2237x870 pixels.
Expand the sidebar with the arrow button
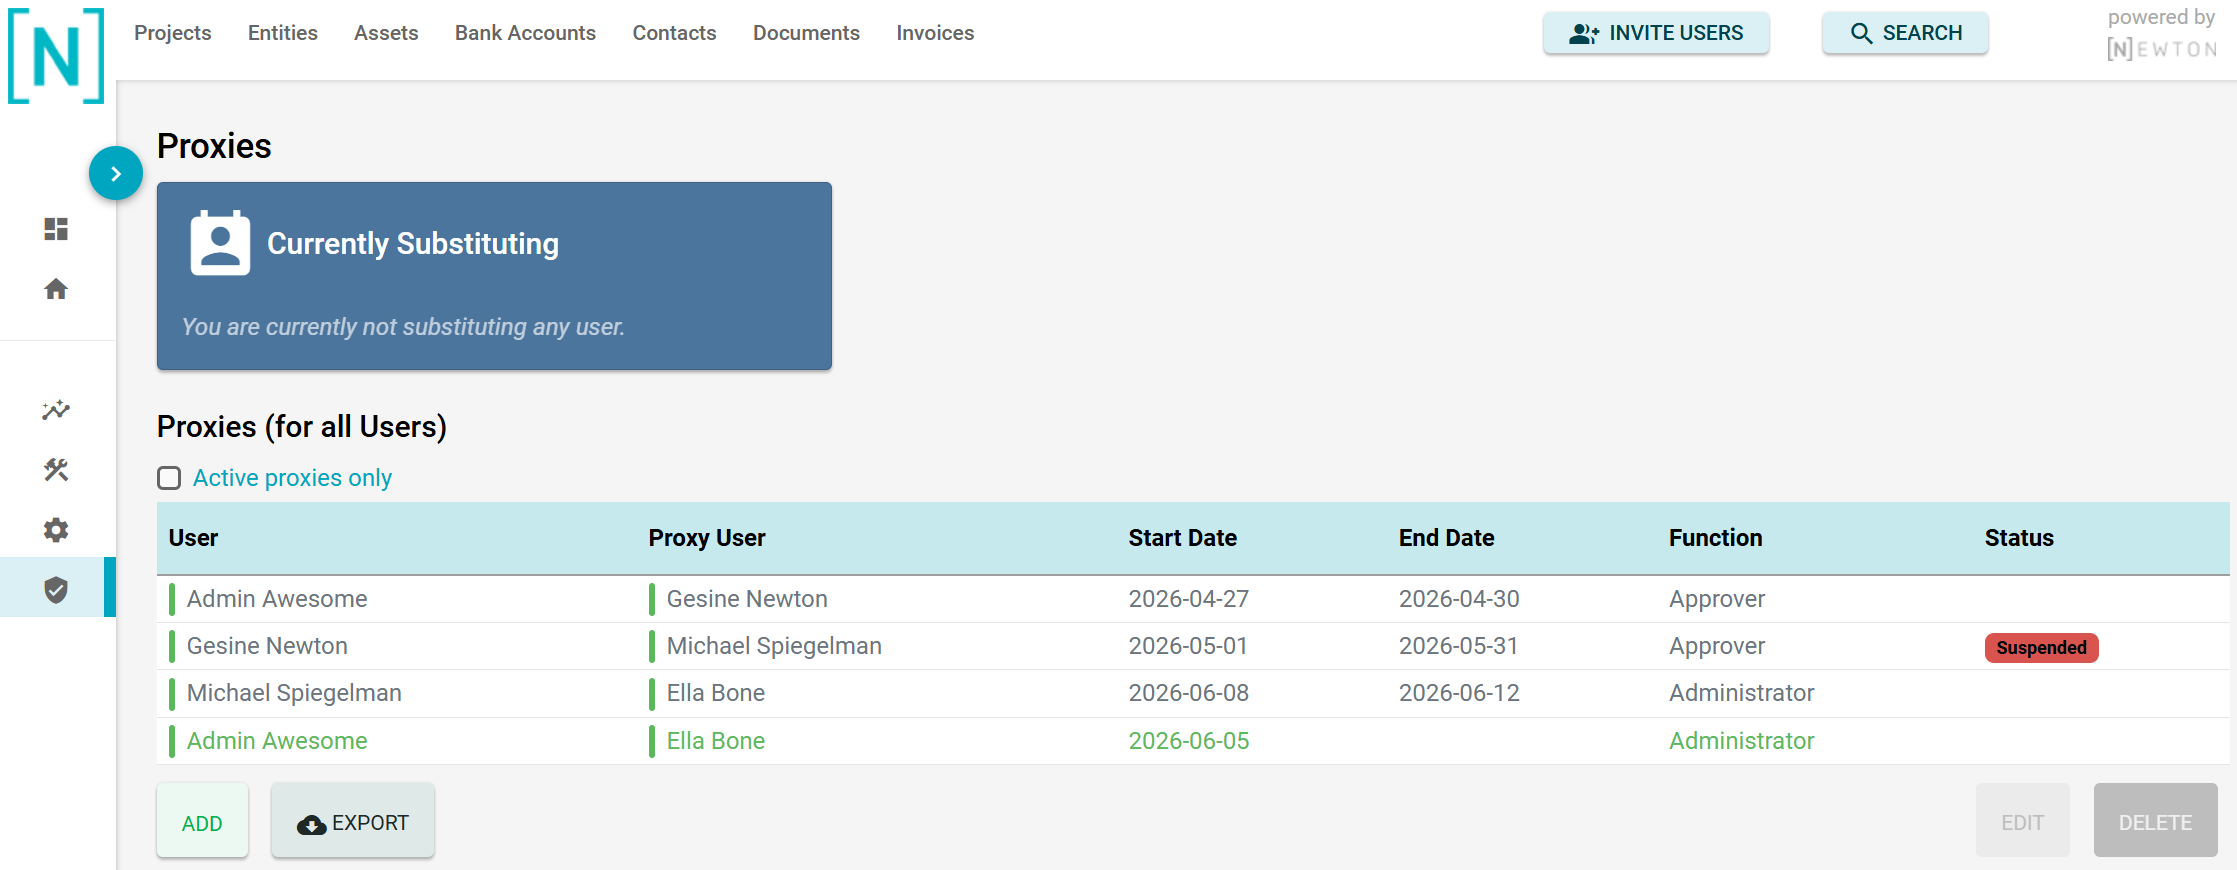pos(116,174)
